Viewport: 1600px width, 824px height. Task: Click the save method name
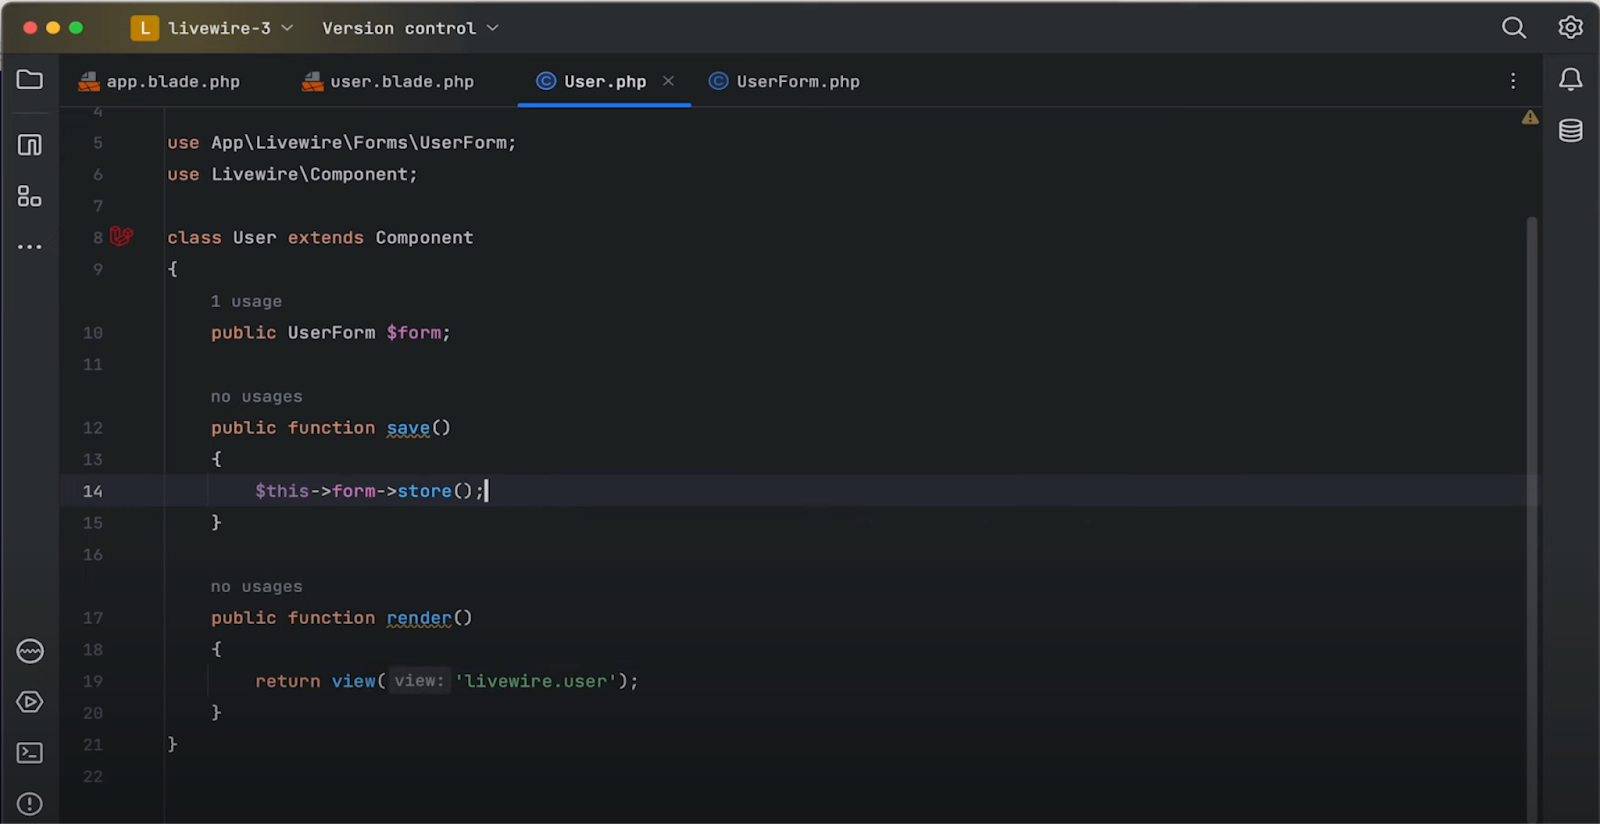point(408,428)
